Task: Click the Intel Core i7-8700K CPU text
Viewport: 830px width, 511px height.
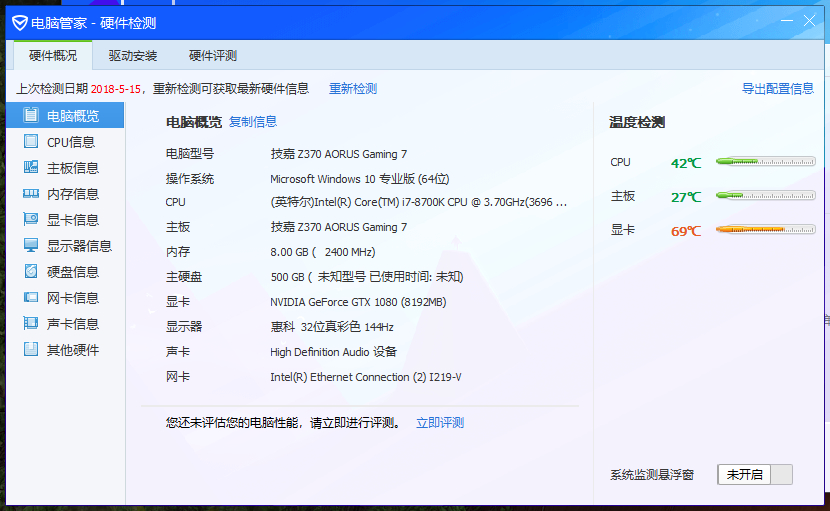Action: [418, 202]
